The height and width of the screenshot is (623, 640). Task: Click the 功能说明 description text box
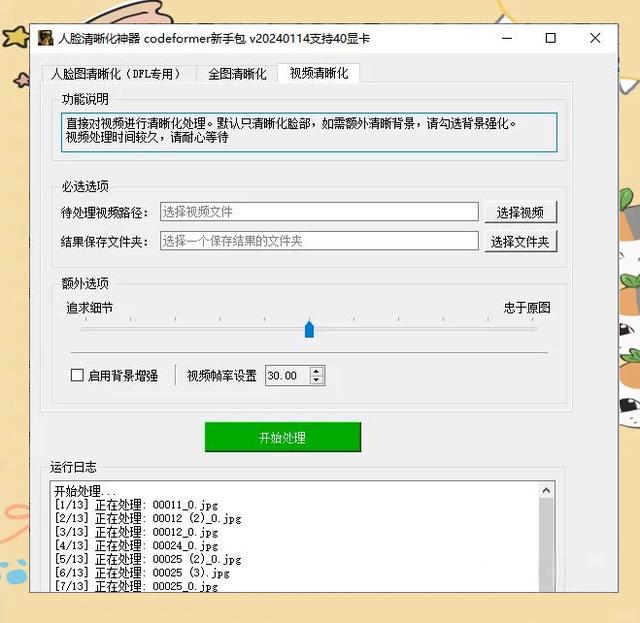[x=309, y=132]
